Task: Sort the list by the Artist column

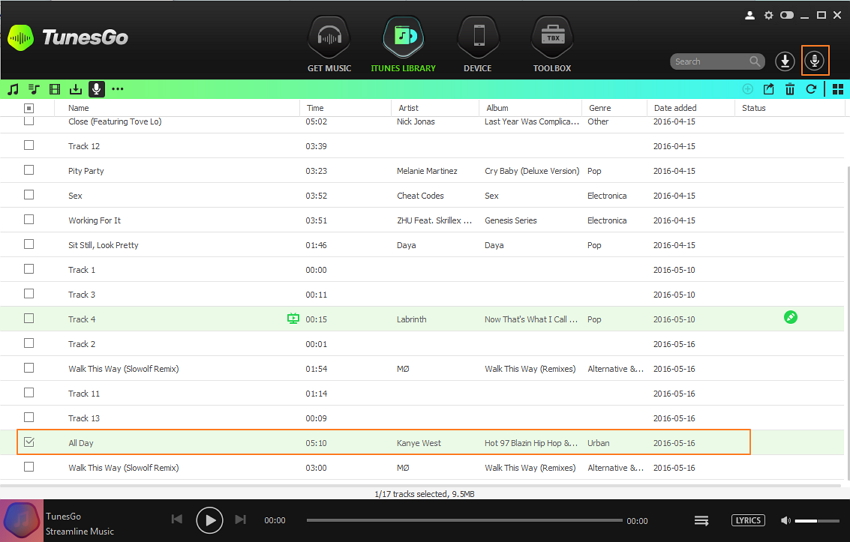Action: coord(408,108)
